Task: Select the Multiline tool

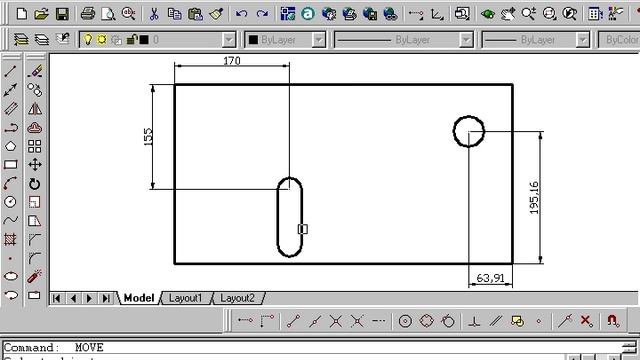Action: [x=11, y=109]
